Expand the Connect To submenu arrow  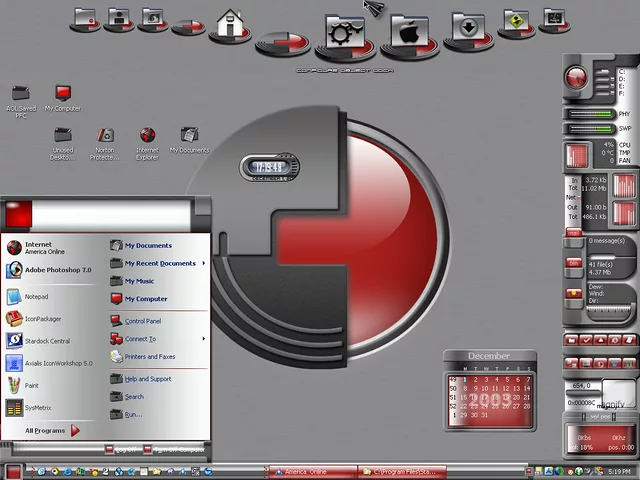tap(203, 339)
